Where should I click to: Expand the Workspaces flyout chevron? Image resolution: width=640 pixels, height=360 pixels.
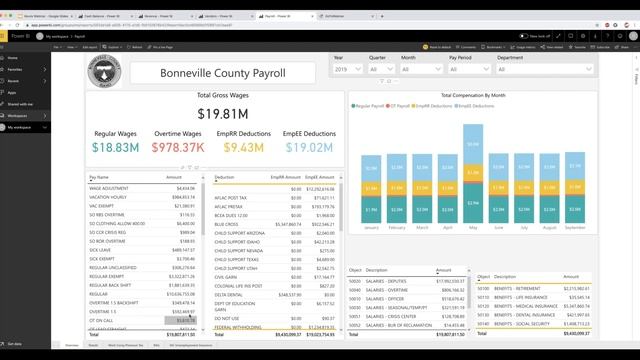click(x=44, y=116)
